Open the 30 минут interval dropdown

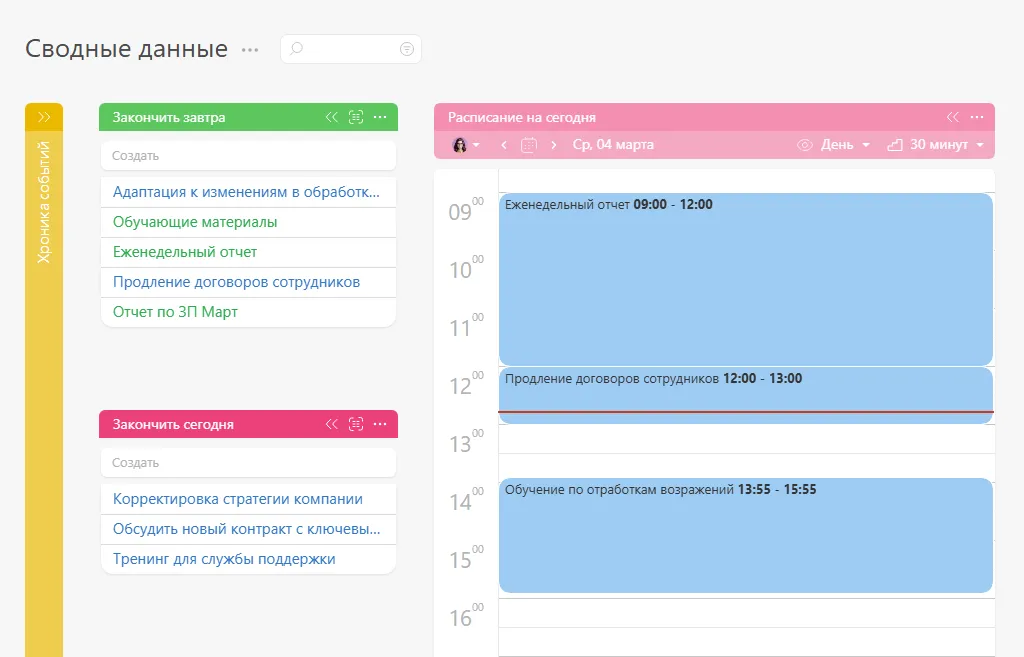click(x=937, y=145)
